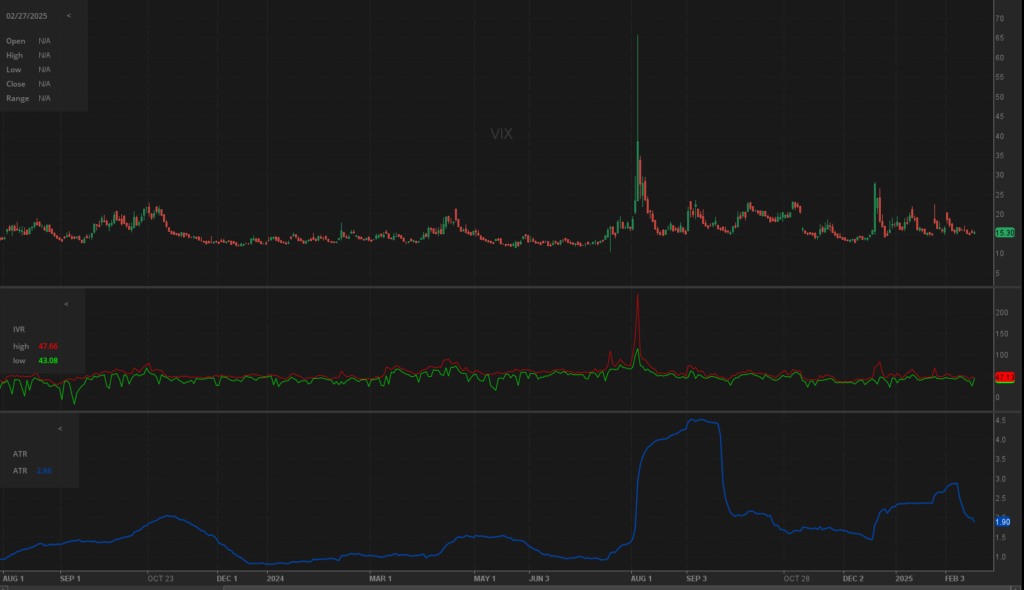The height and width of the screenshot is (590, 1024).
Task: Collapse the ATR legend panel arrow
Action: 60,428
